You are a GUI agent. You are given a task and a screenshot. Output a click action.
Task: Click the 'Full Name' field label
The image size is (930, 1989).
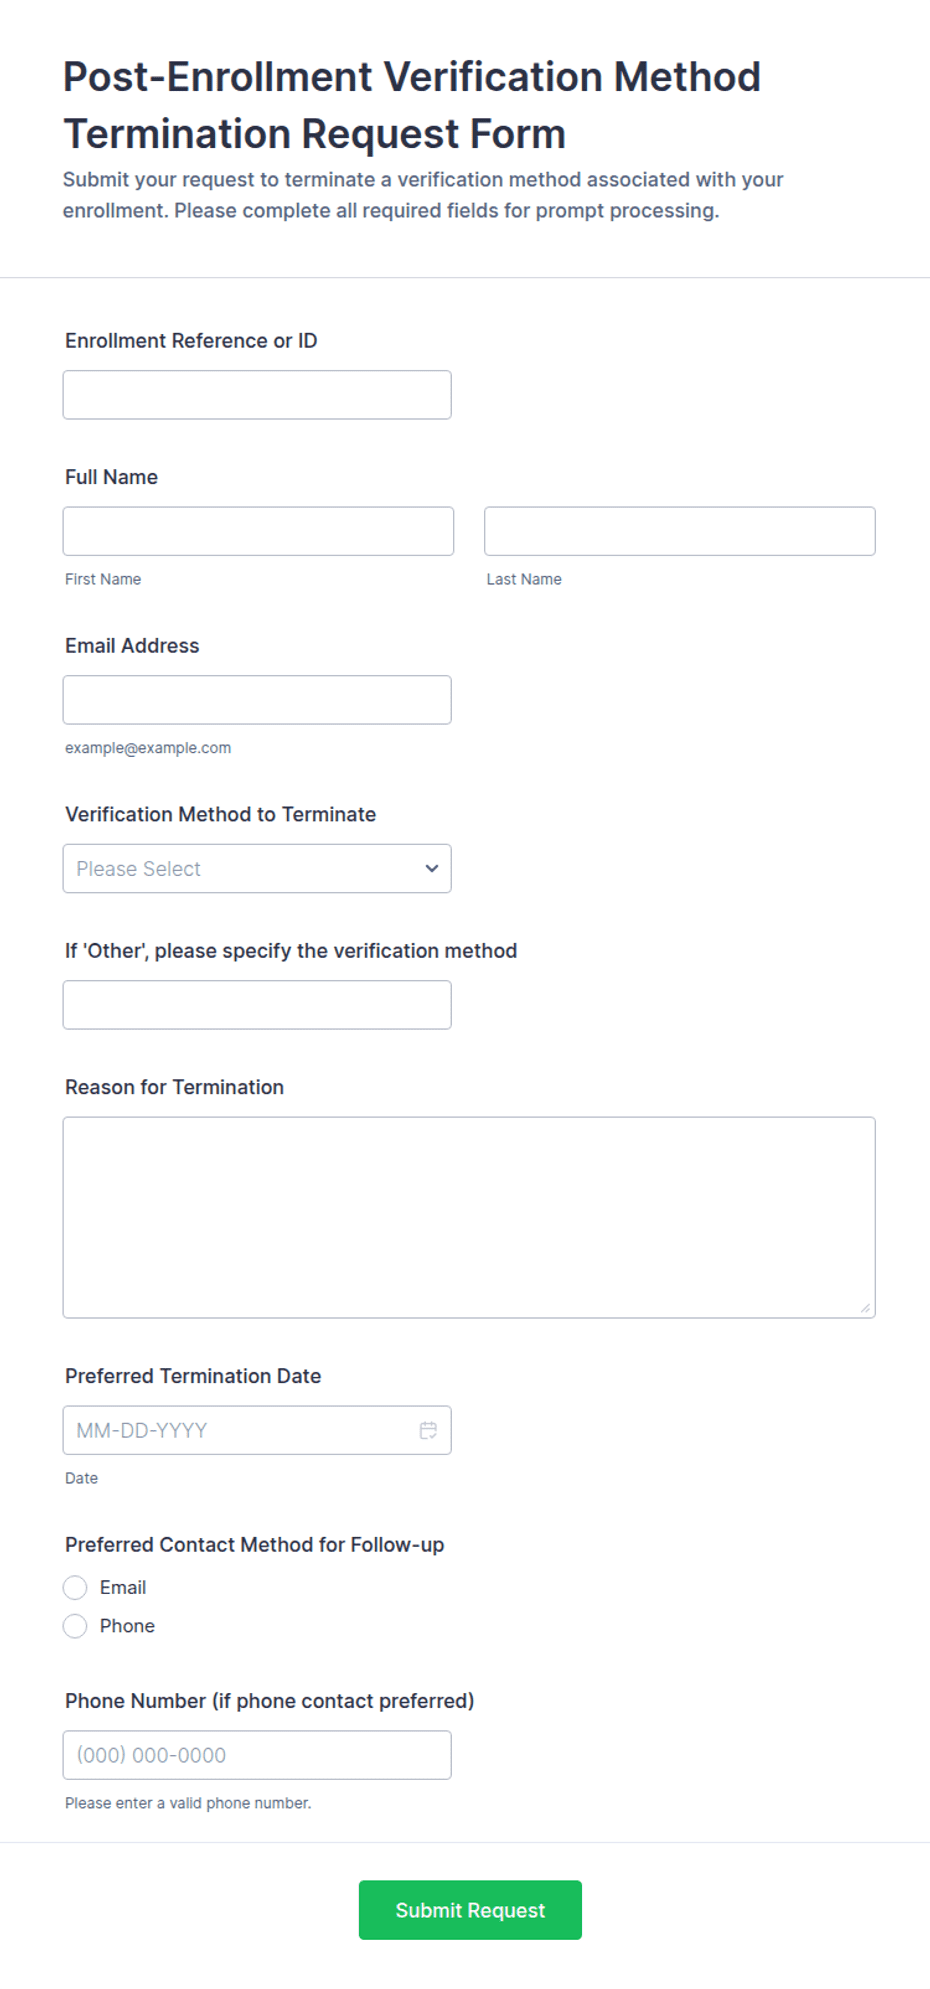click(x=111, y=477)
